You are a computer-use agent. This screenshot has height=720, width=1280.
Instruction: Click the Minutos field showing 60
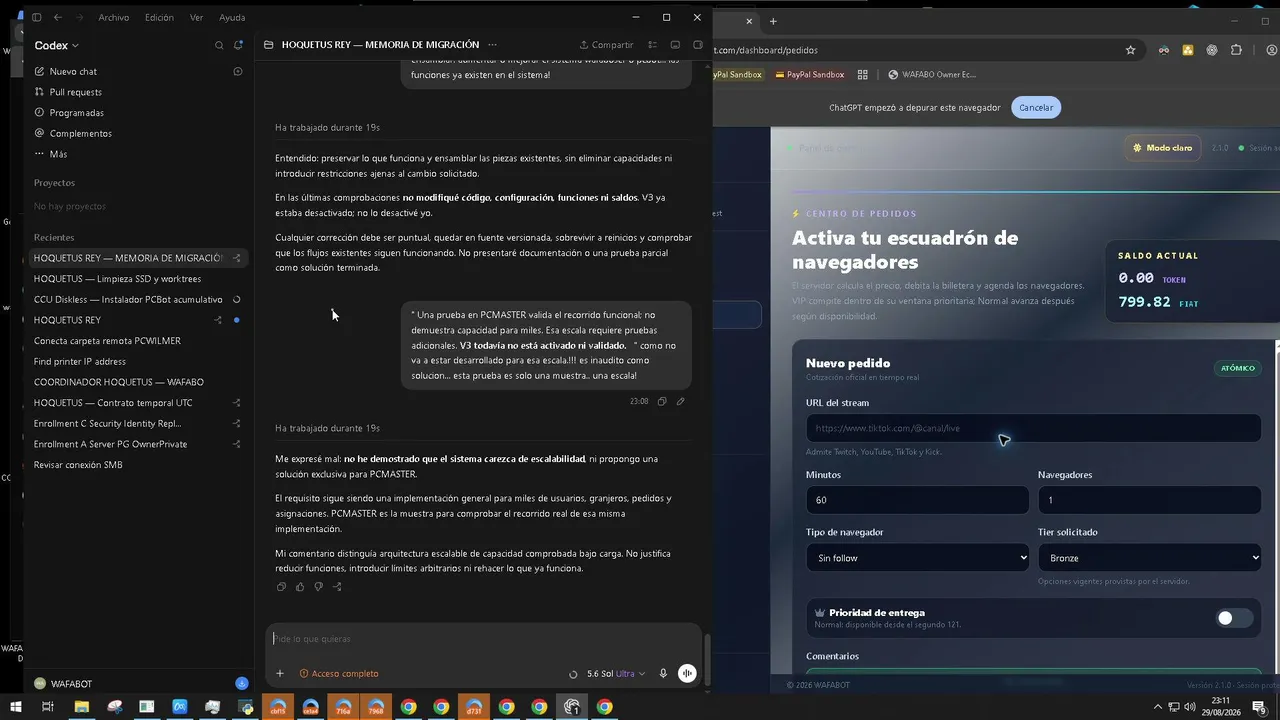pyautogui.click(x=917, y=500)
